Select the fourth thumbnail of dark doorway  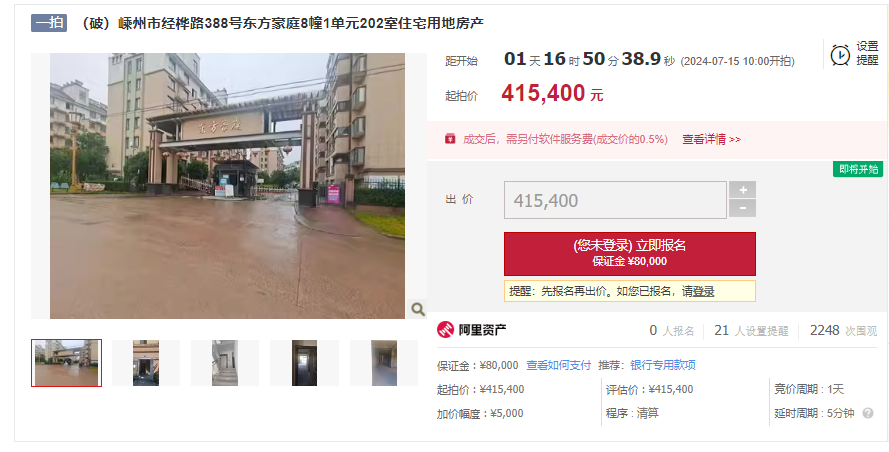click(x=304, y=363)
